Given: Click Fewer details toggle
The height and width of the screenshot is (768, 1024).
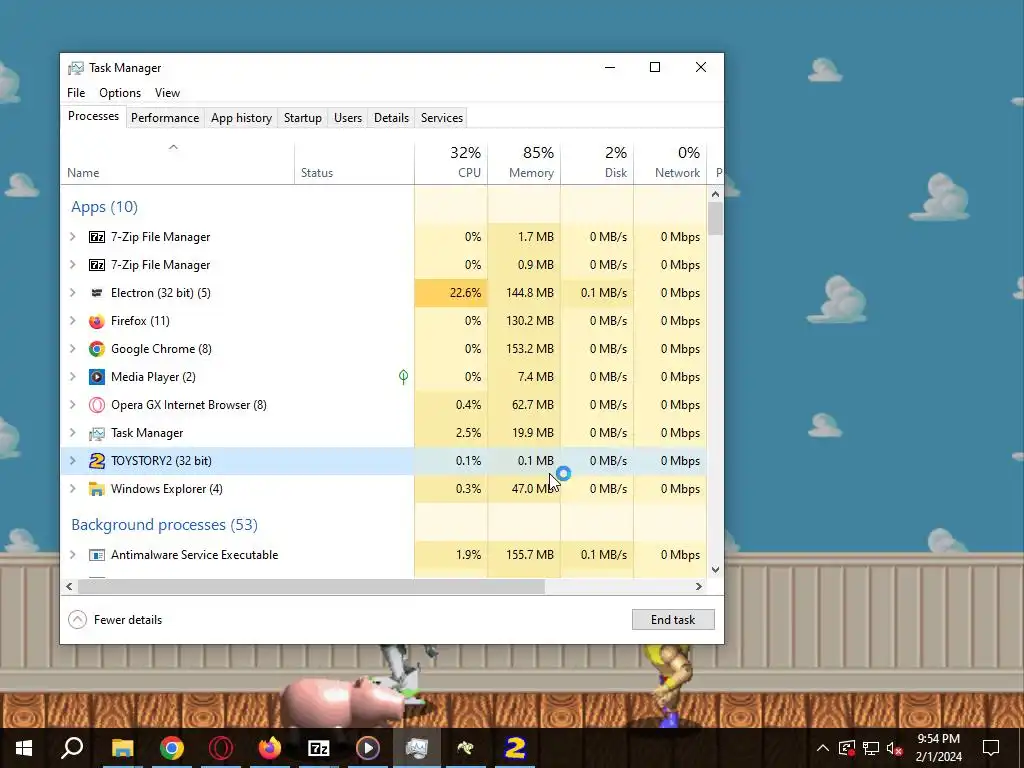Looking at the screenshot, I should point(115,620).
